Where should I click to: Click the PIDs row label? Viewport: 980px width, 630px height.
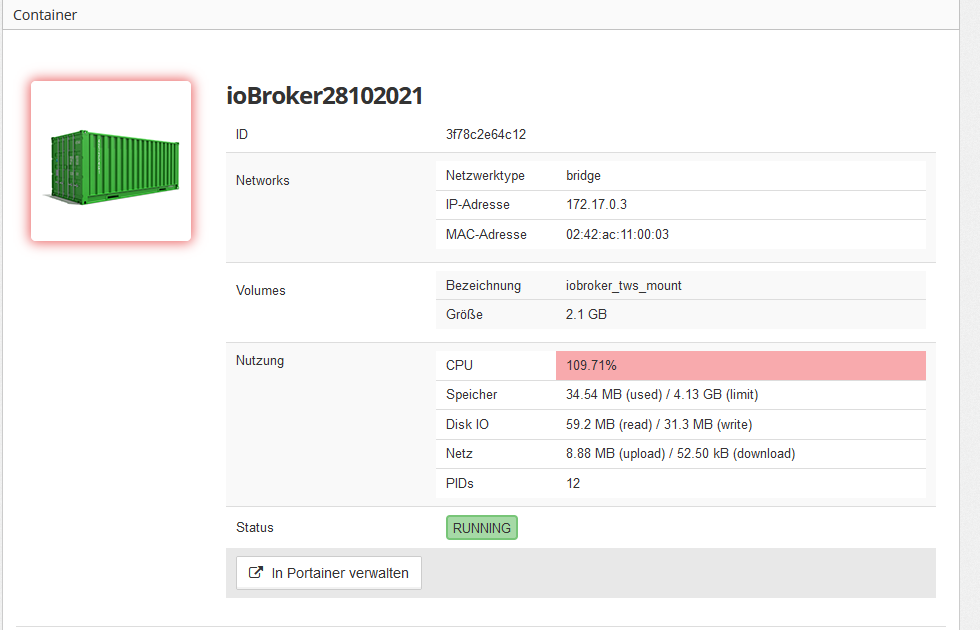click(459, 483)
